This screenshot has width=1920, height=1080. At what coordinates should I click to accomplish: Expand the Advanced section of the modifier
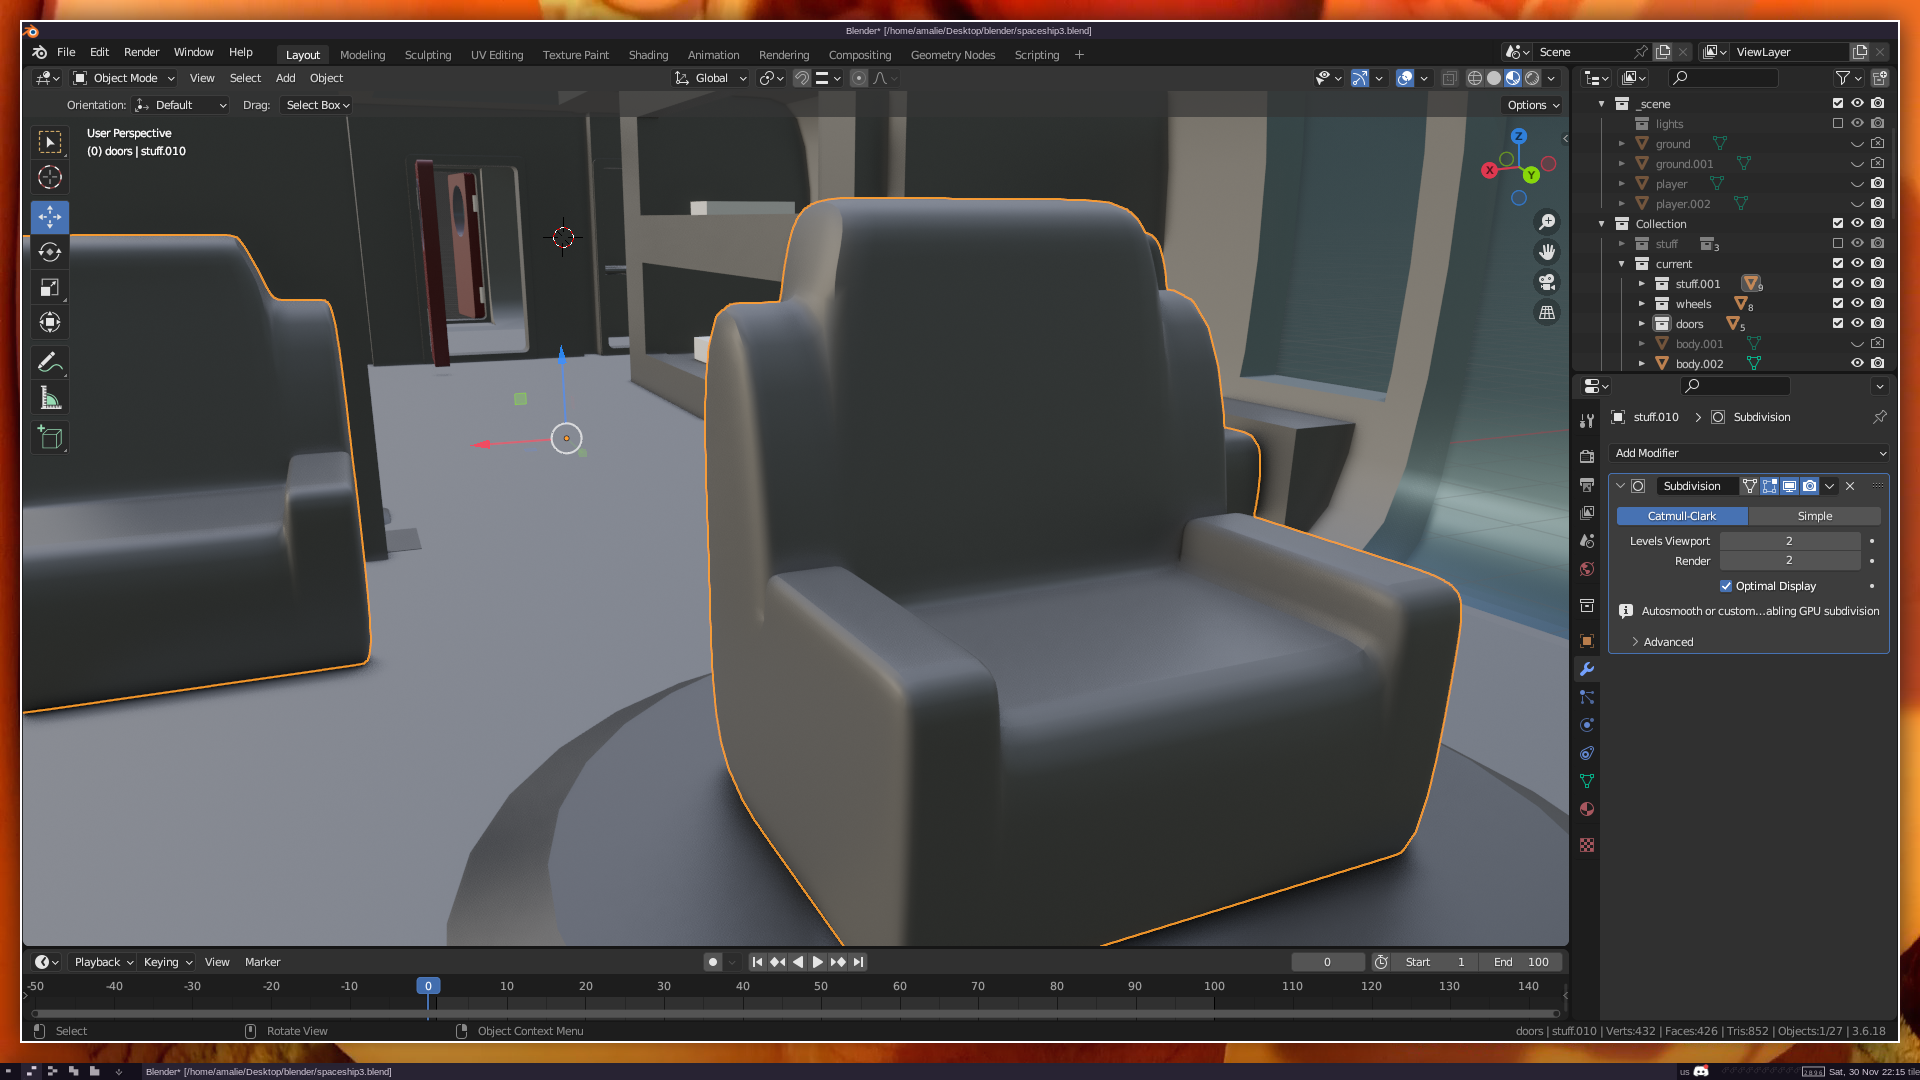[1668, 642]
